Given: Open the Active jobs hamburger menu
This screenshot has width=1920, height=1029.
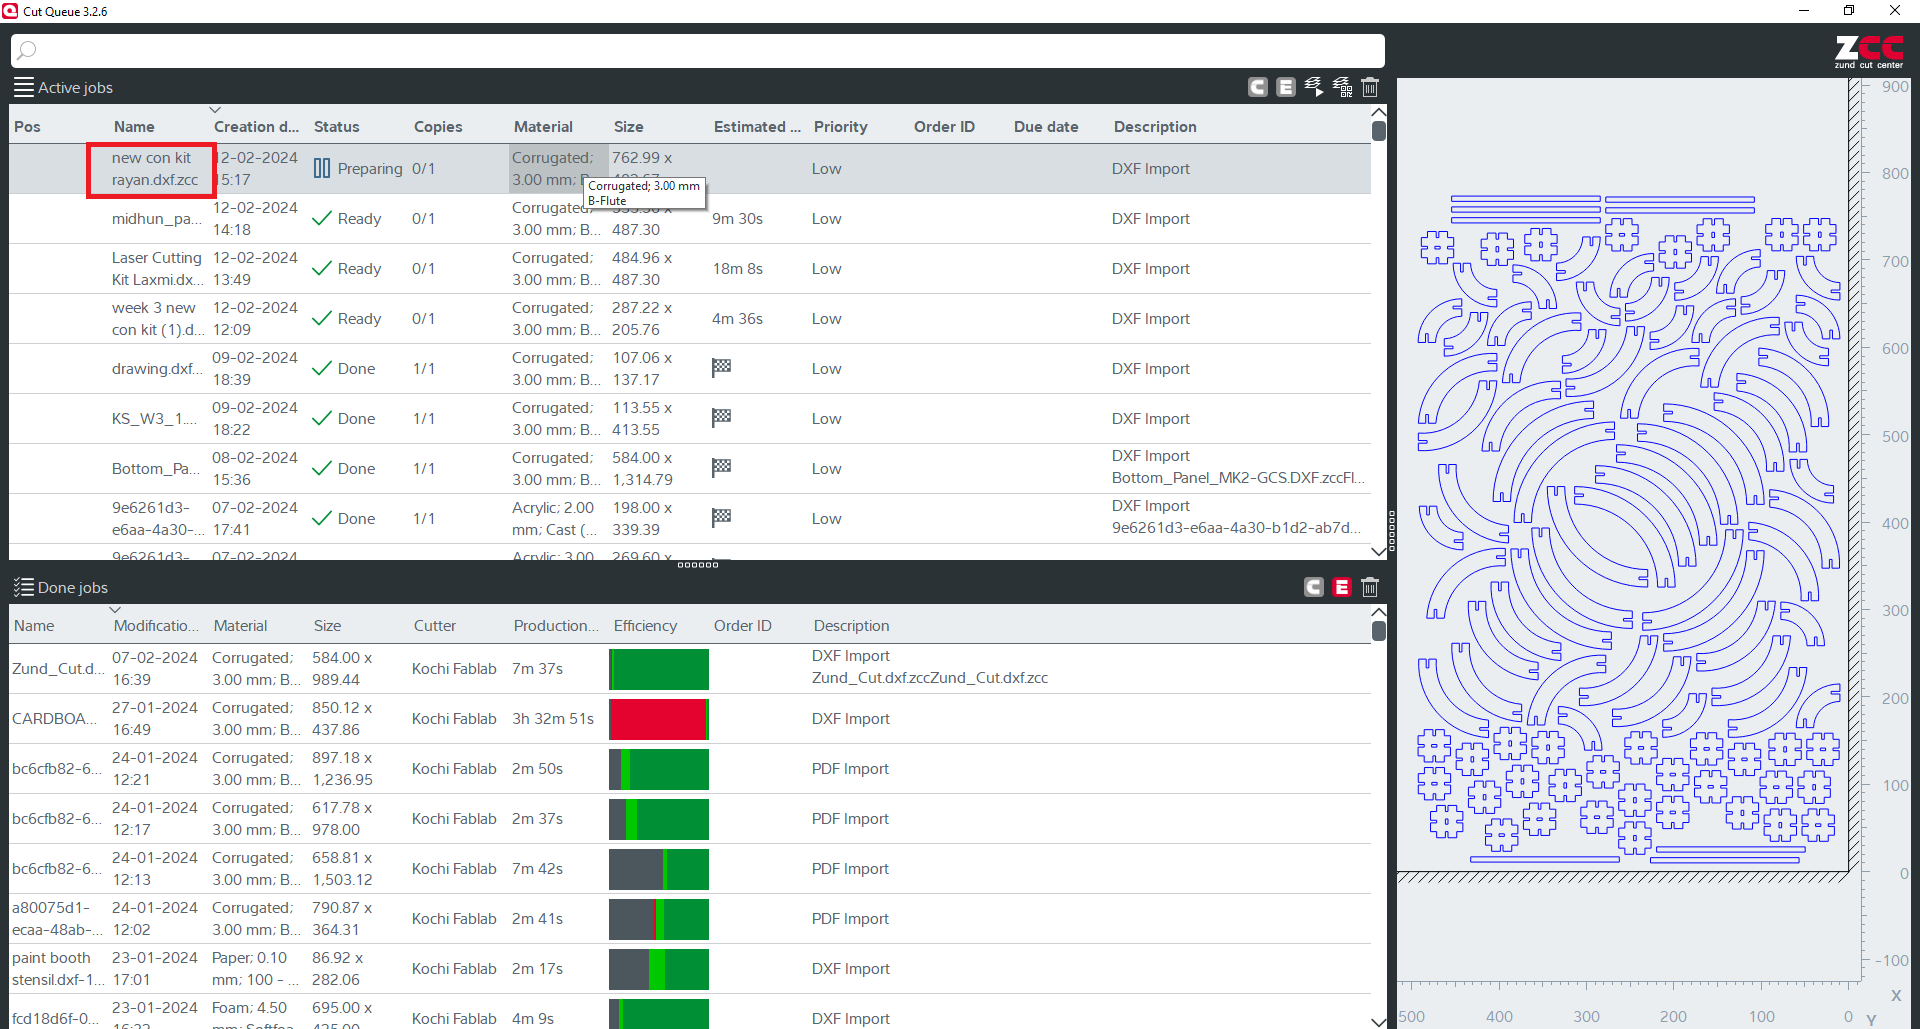Looking at the screenshot, I should pos(23,88).
